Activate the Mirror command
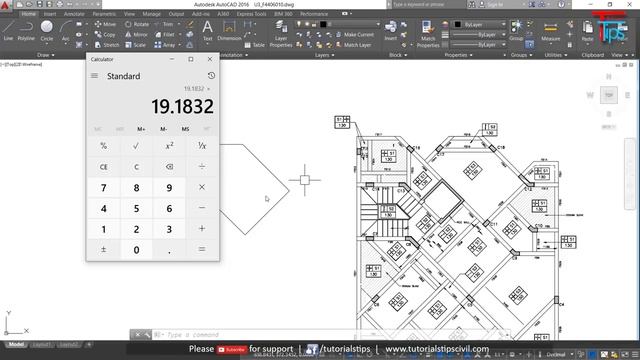The image size is (640, 360). (x=136, y=35)
